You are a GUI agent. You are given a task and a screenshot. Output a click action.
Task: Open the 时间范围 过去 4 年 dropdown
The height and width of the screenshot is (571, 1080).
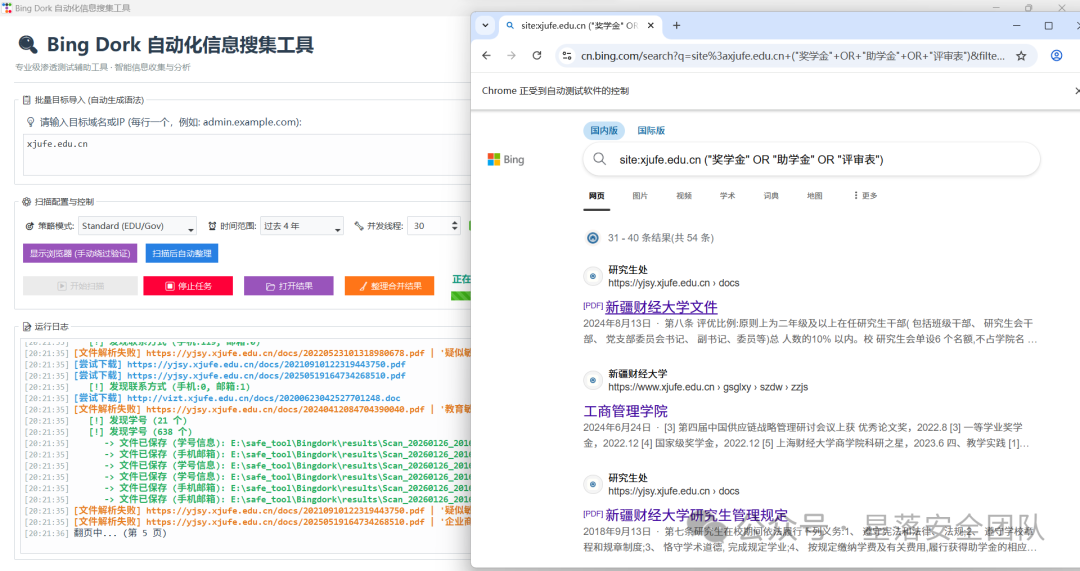tap(302, 226)
